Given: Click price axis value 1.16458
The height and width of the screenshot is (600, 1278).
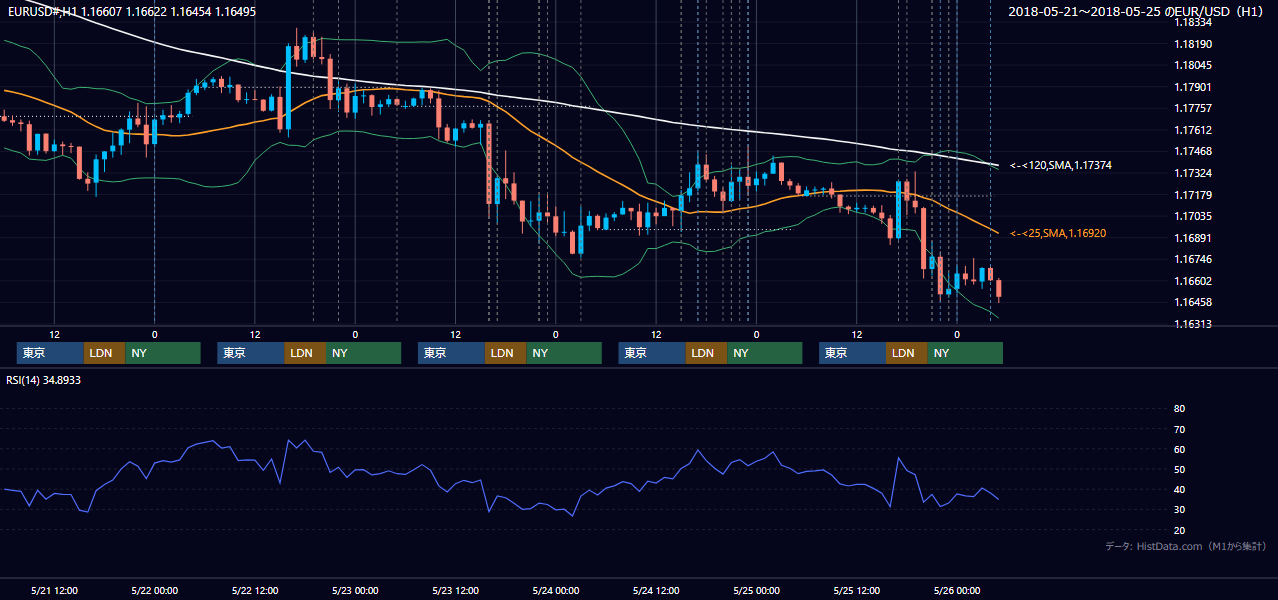Looking at the screenshot, I should pyautogui.click(x=1192, y=302).
